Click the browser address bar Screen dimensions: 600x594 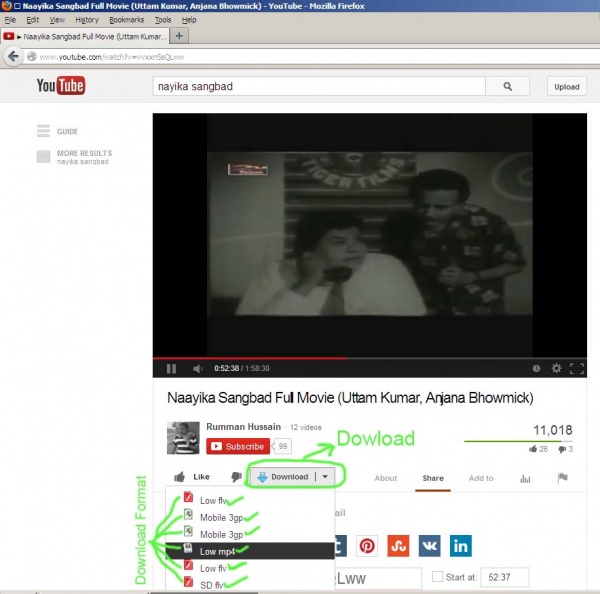[x=313, y=57]
